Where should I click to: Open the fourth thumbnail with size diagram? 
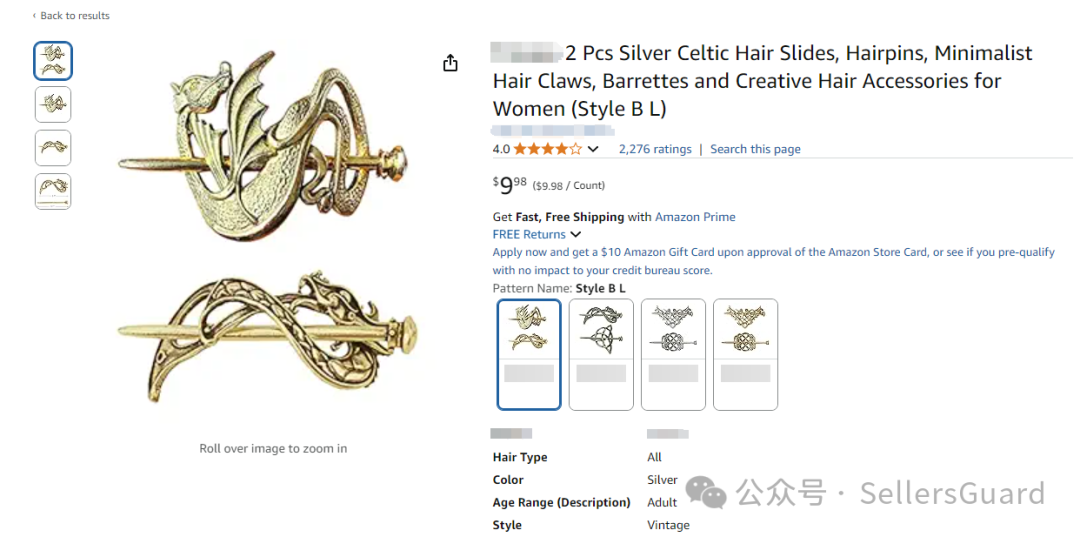pyautogui.click(x=53, y=191)
